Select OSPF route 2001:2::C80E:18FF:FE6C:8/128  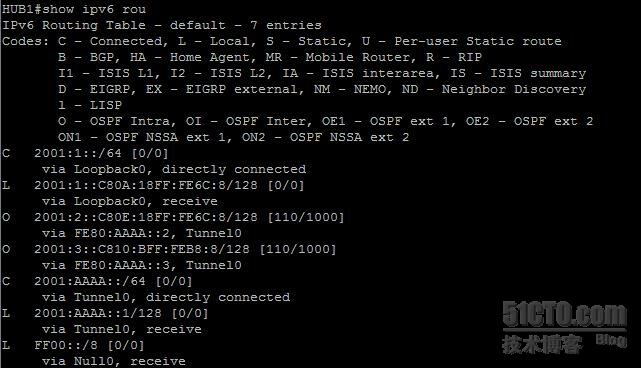click(x=173, y=217)
